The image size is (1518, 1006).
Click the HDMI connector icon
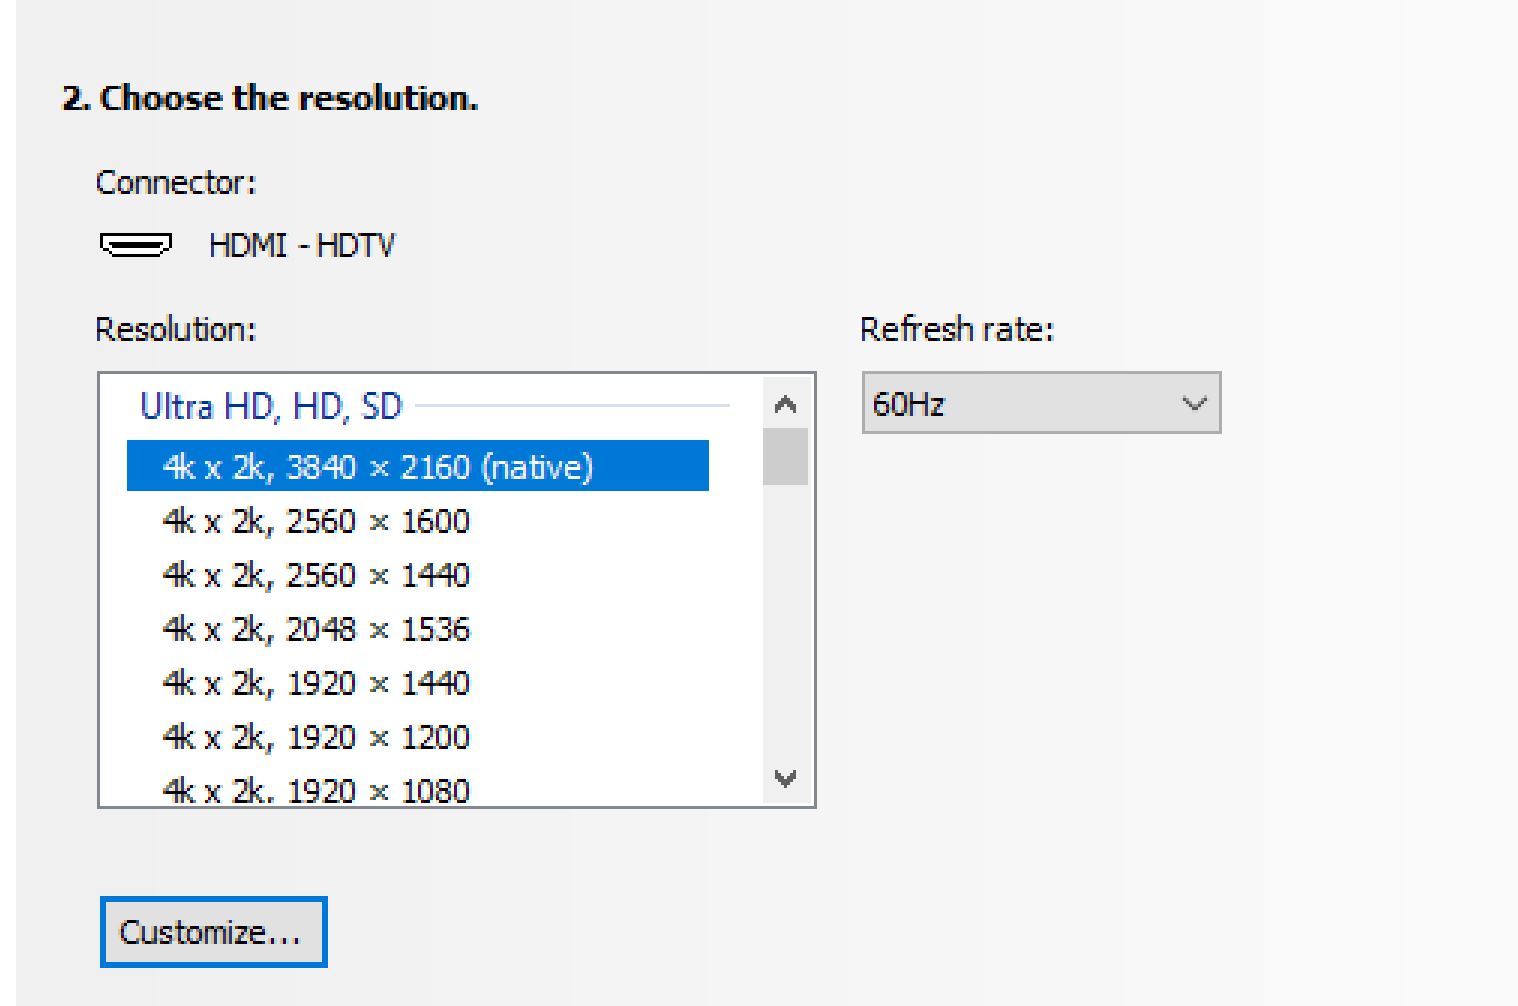[136, 245]
